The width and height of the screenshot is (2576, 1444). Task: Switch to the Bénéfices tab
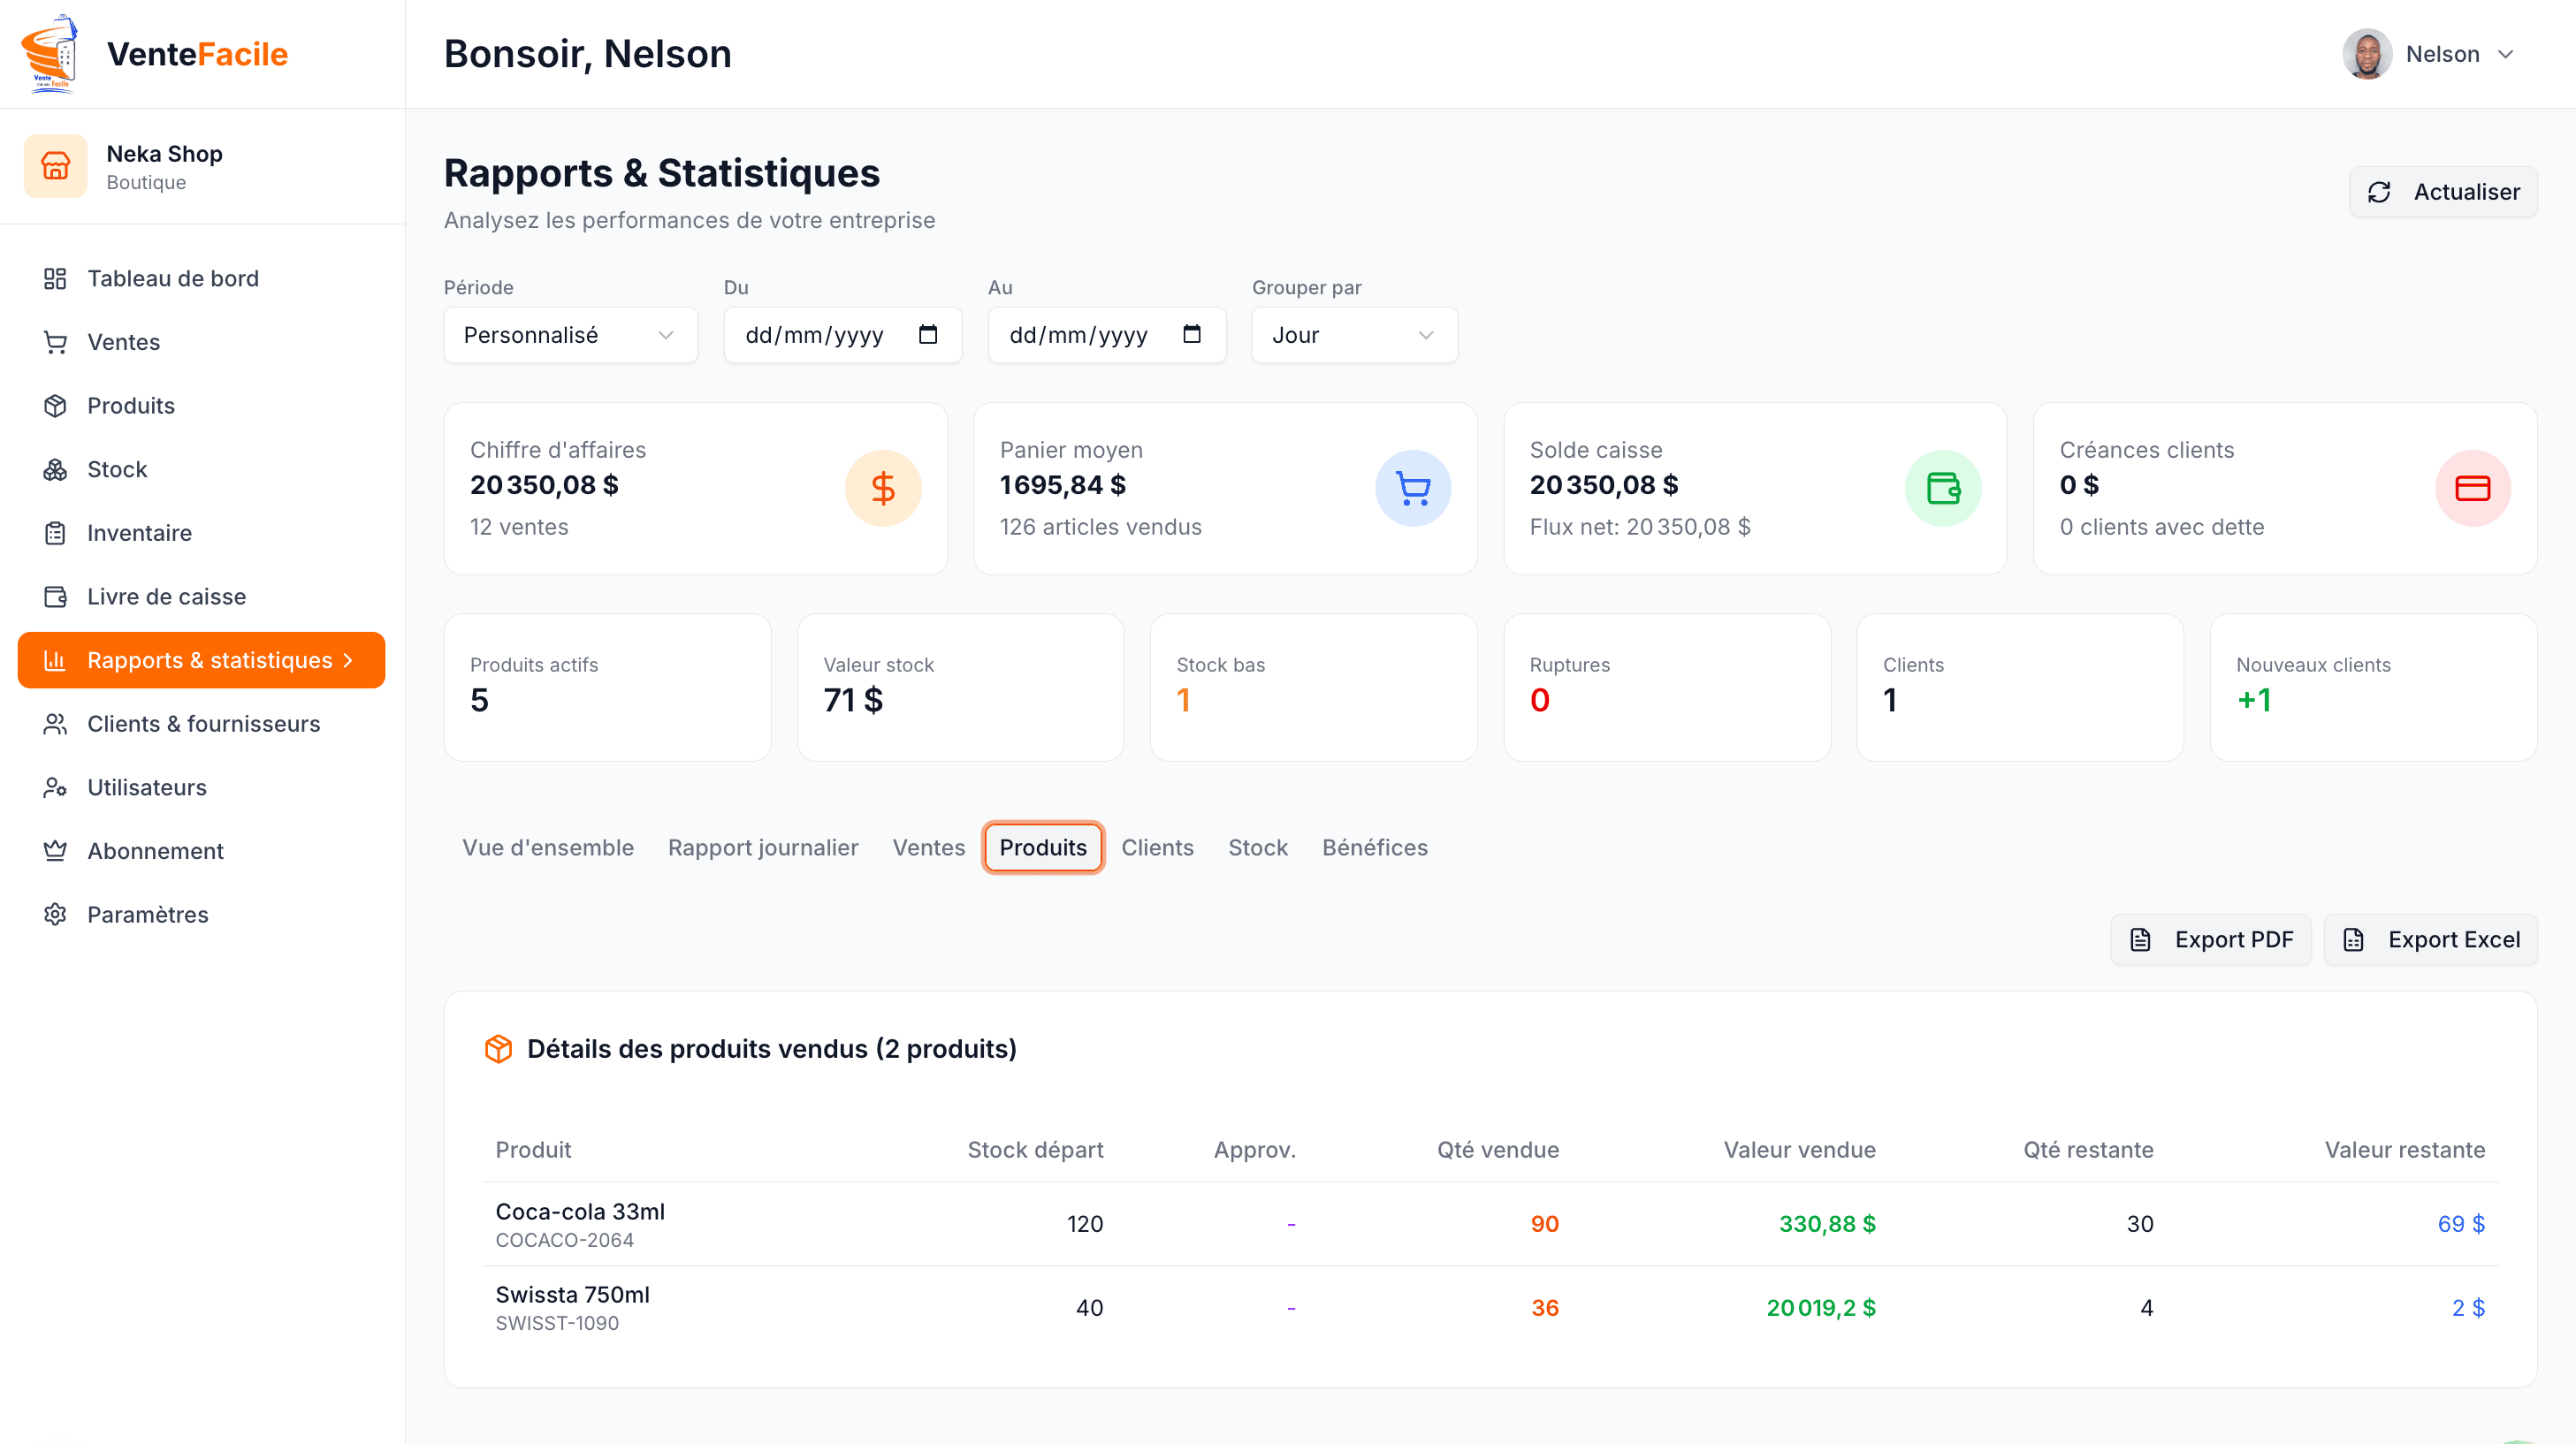tap(1374, 847)
